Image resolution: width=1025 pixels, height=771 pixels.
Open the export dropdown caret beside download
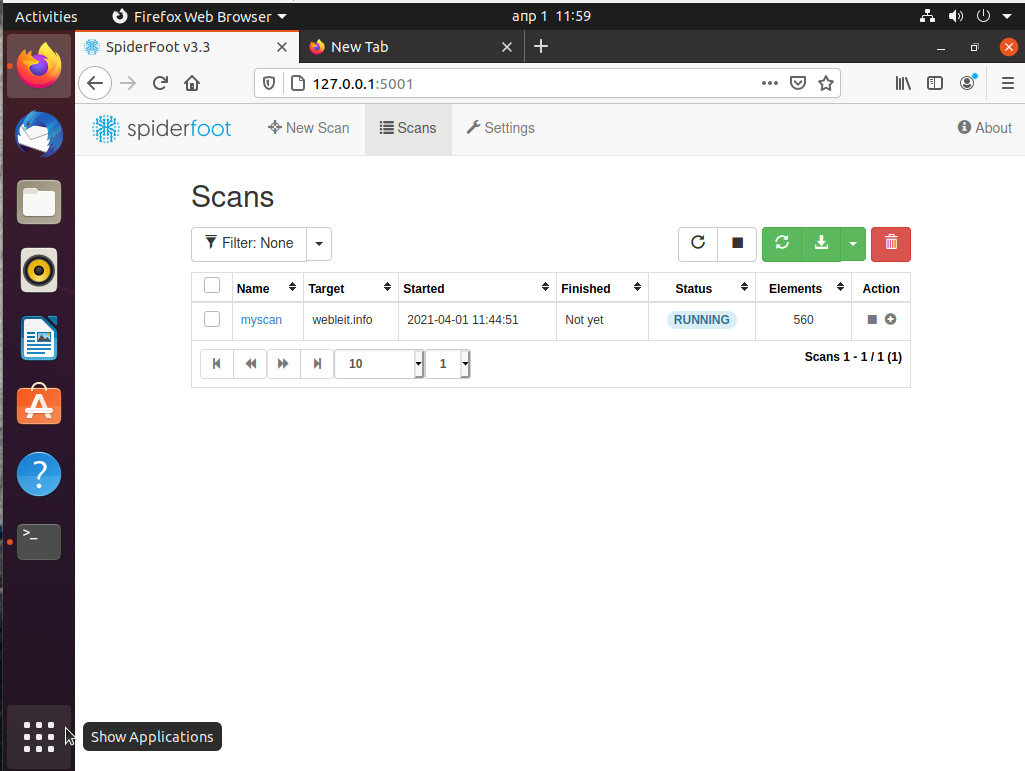coord(852,244)
